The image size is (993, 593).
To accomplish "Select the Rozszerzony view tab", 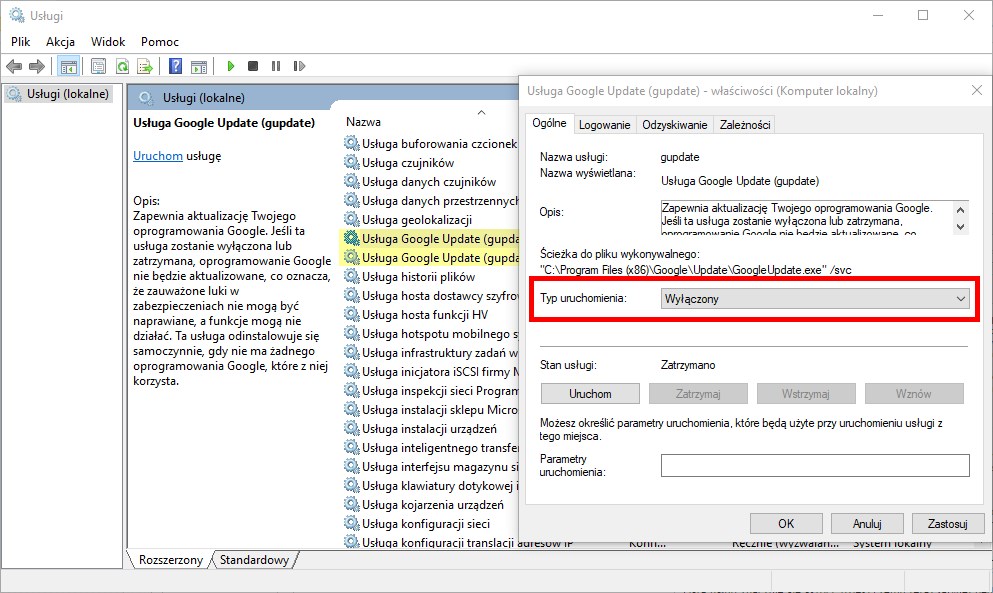I will pos(170,560).
